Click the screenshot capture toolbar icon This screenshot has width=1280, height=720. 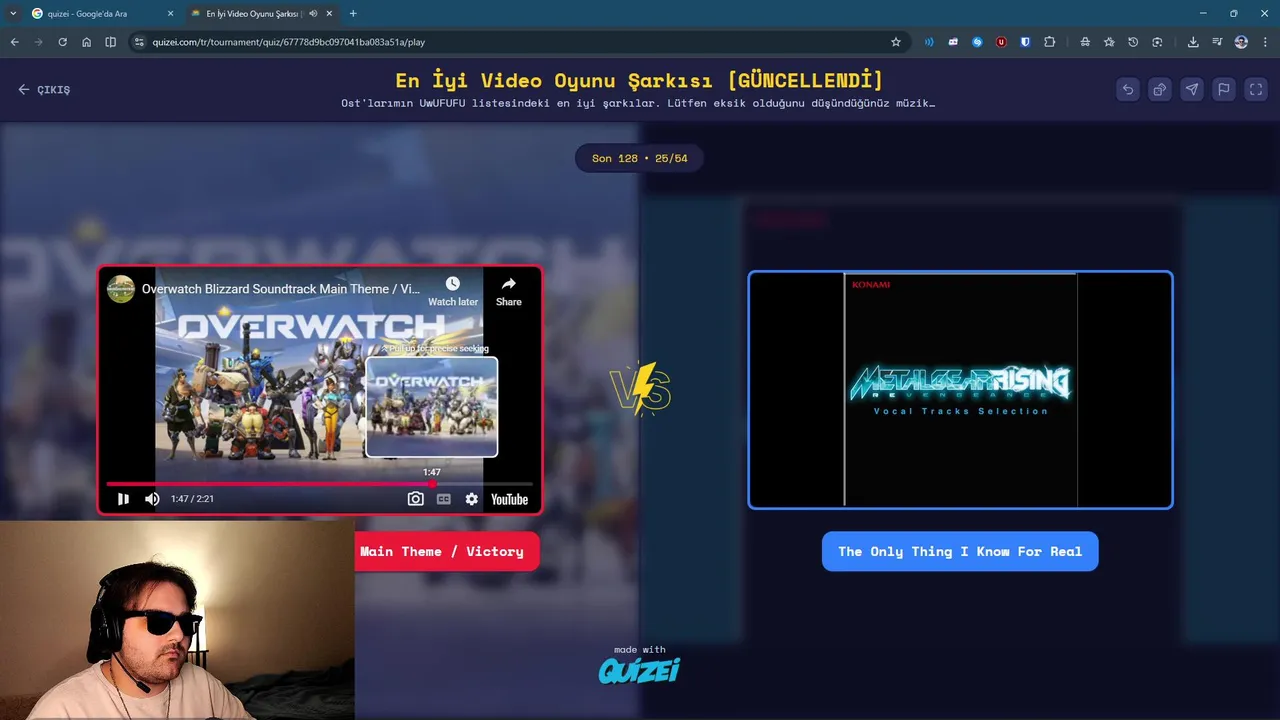1157,42
